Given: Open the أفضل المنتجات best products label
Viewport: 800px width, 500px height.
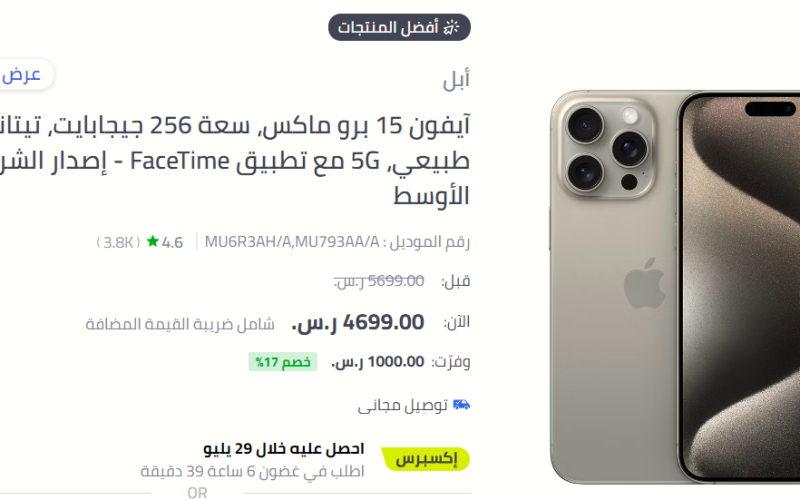Looking at the screenshot, I should click(x=399, y=27).
